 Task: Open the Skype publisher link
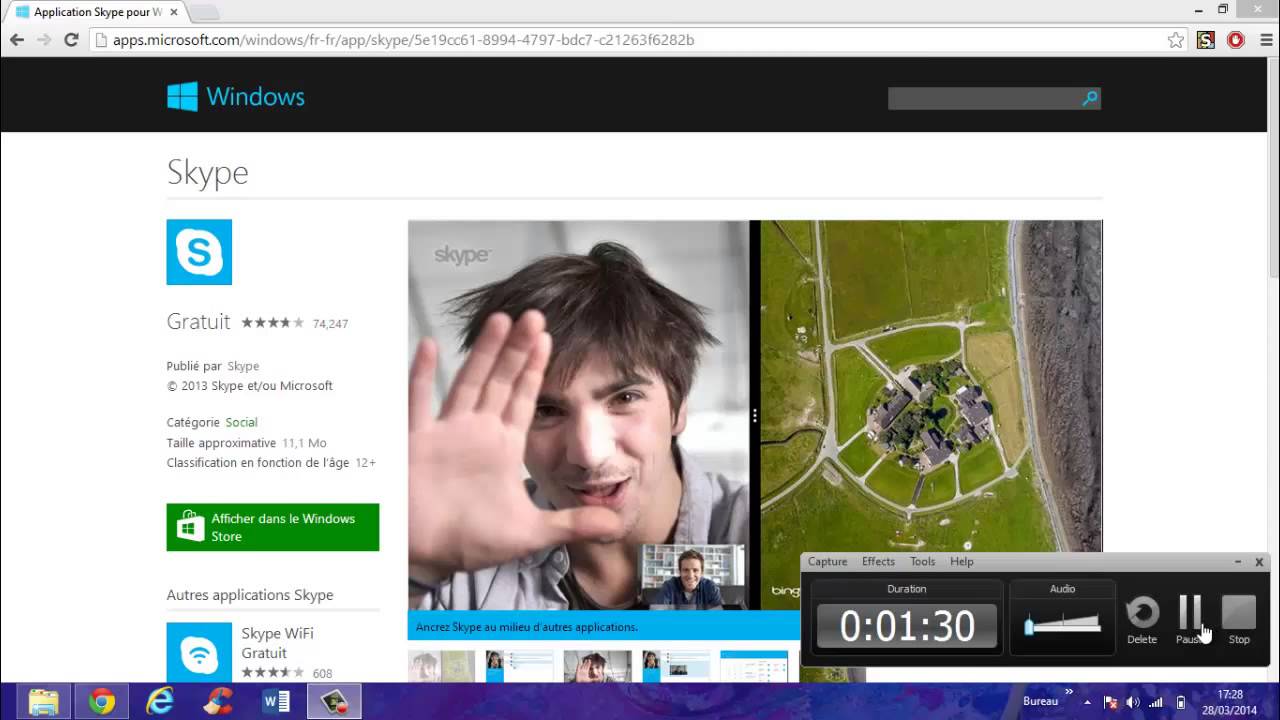pyautogui.click(x=243, y=366)
